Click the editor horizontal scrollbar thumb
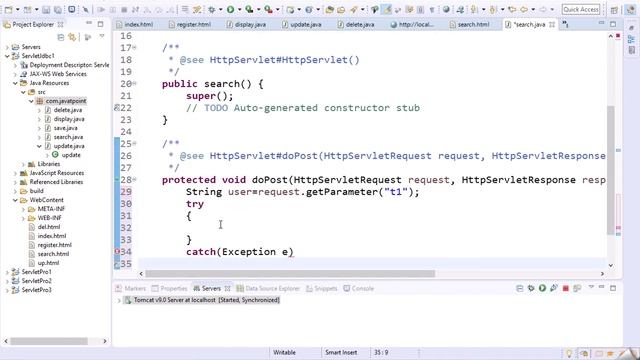The width and height of the screenshot is (640, 360). coord(290,273)
